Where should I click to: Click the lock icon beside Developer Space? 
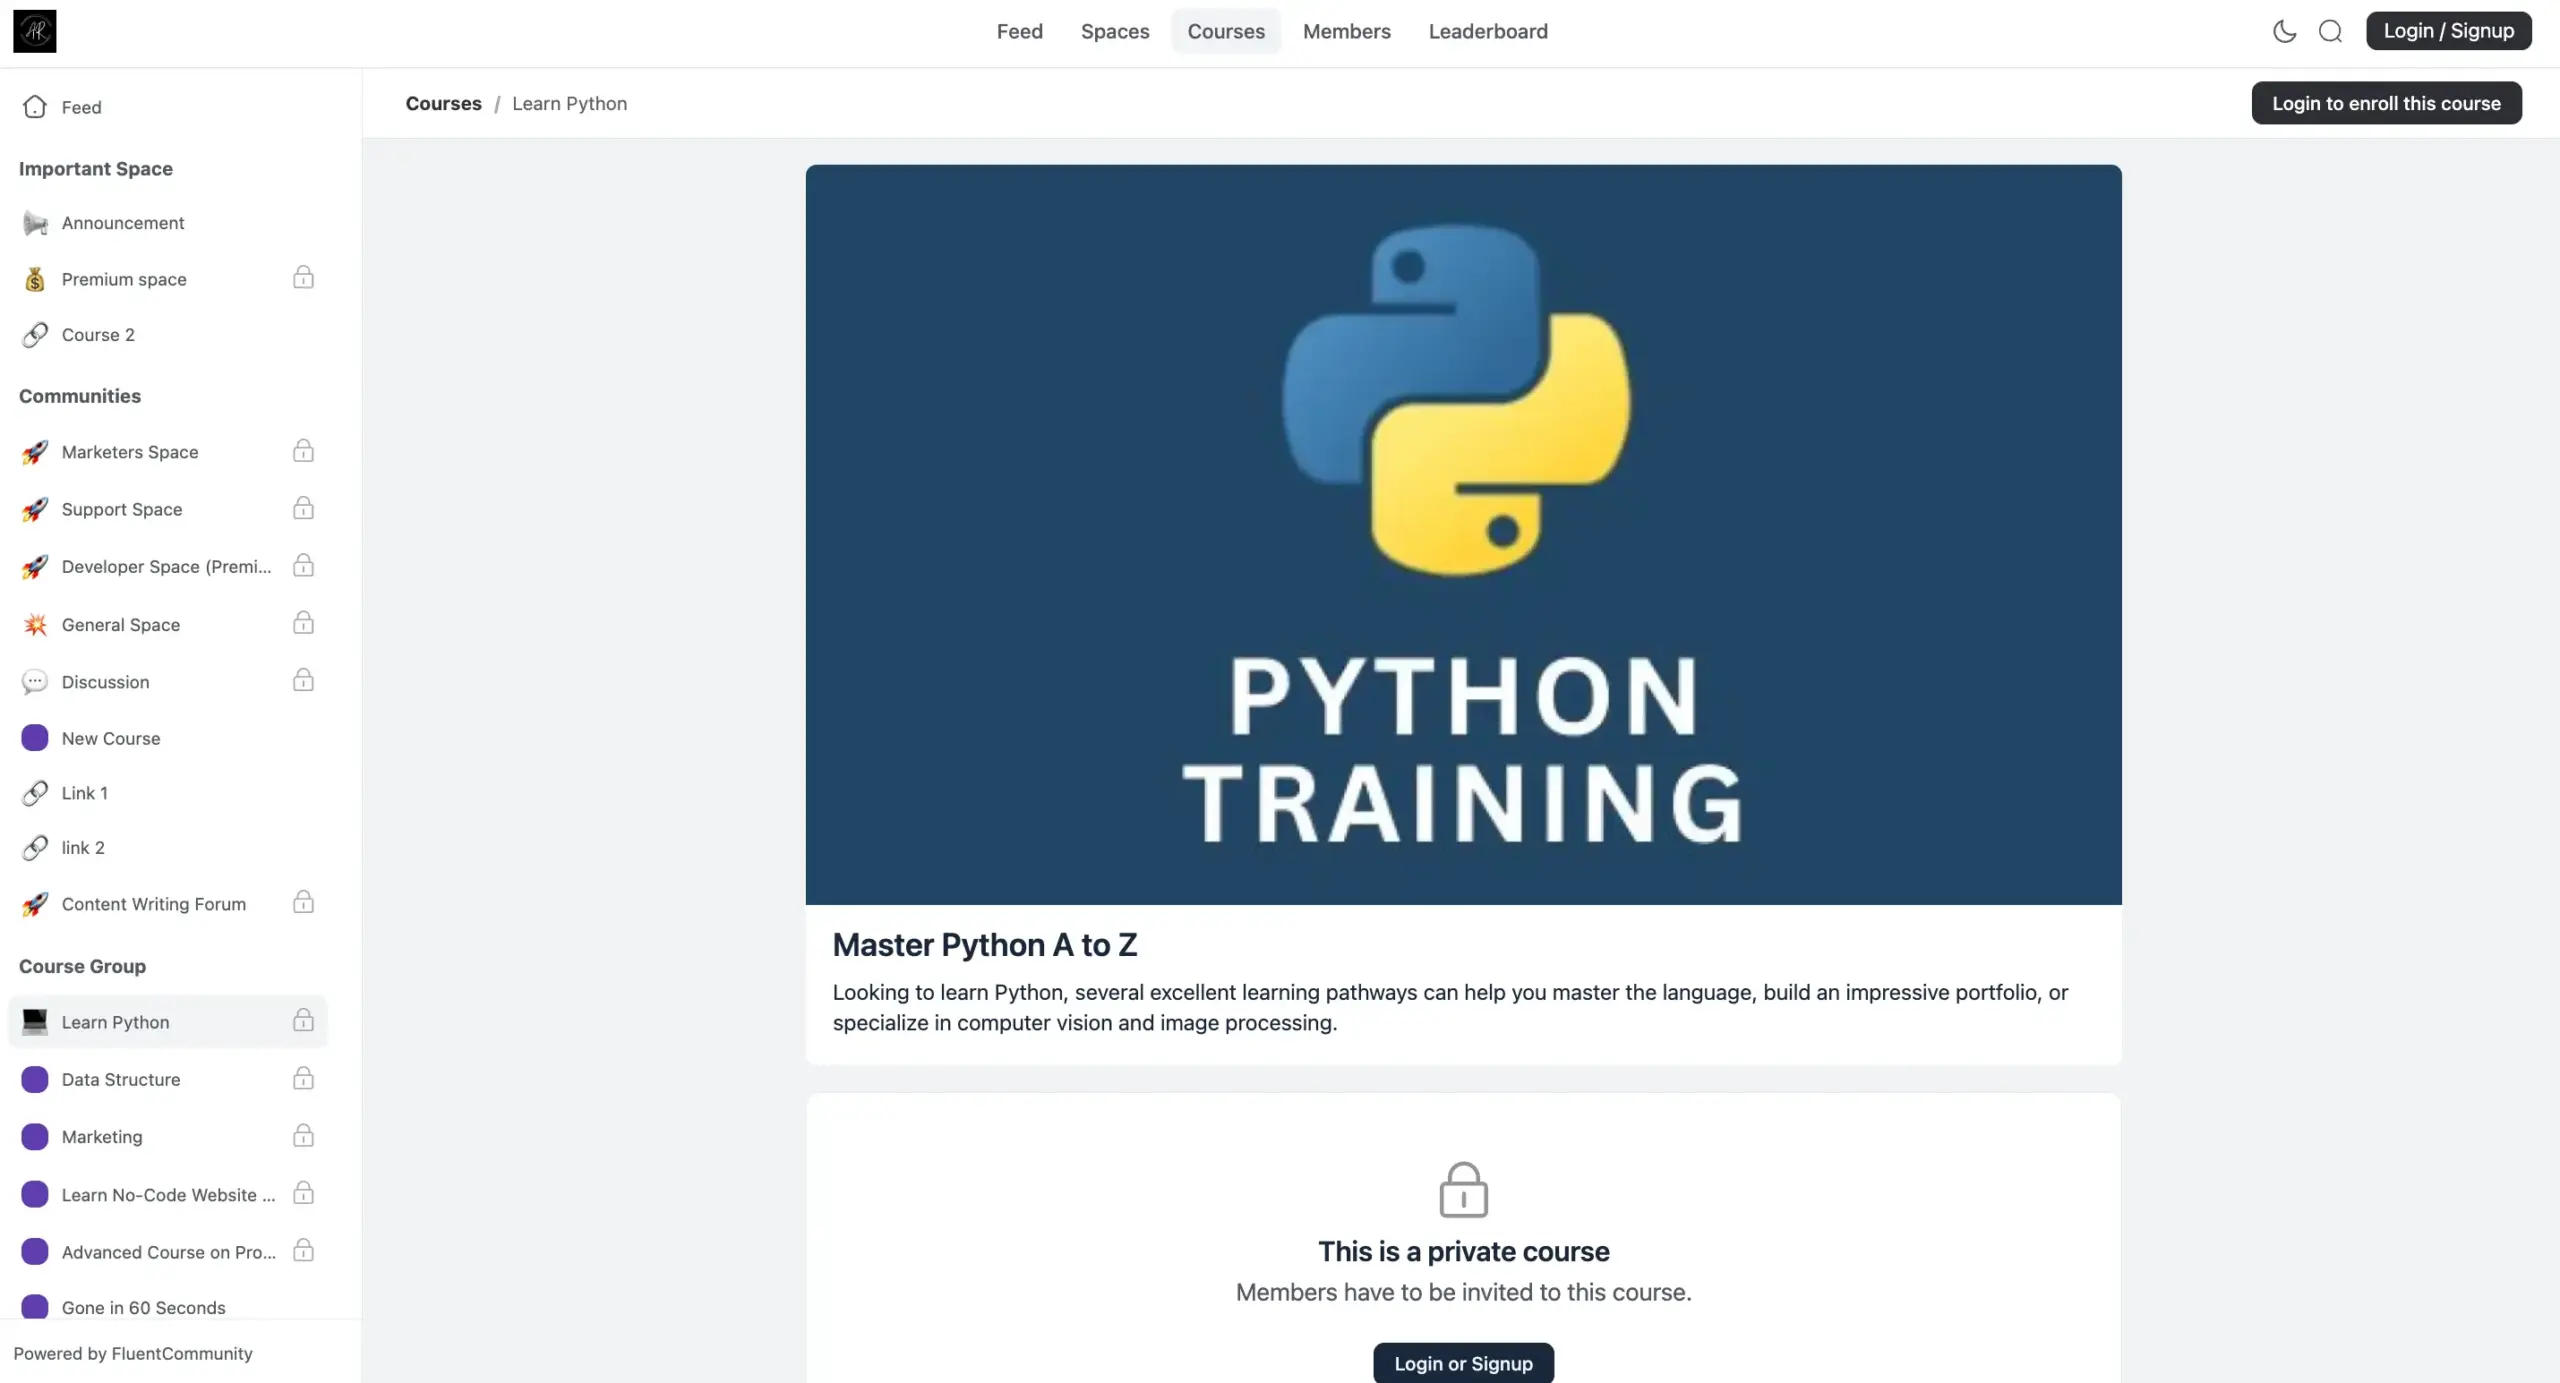coord(303,565)
